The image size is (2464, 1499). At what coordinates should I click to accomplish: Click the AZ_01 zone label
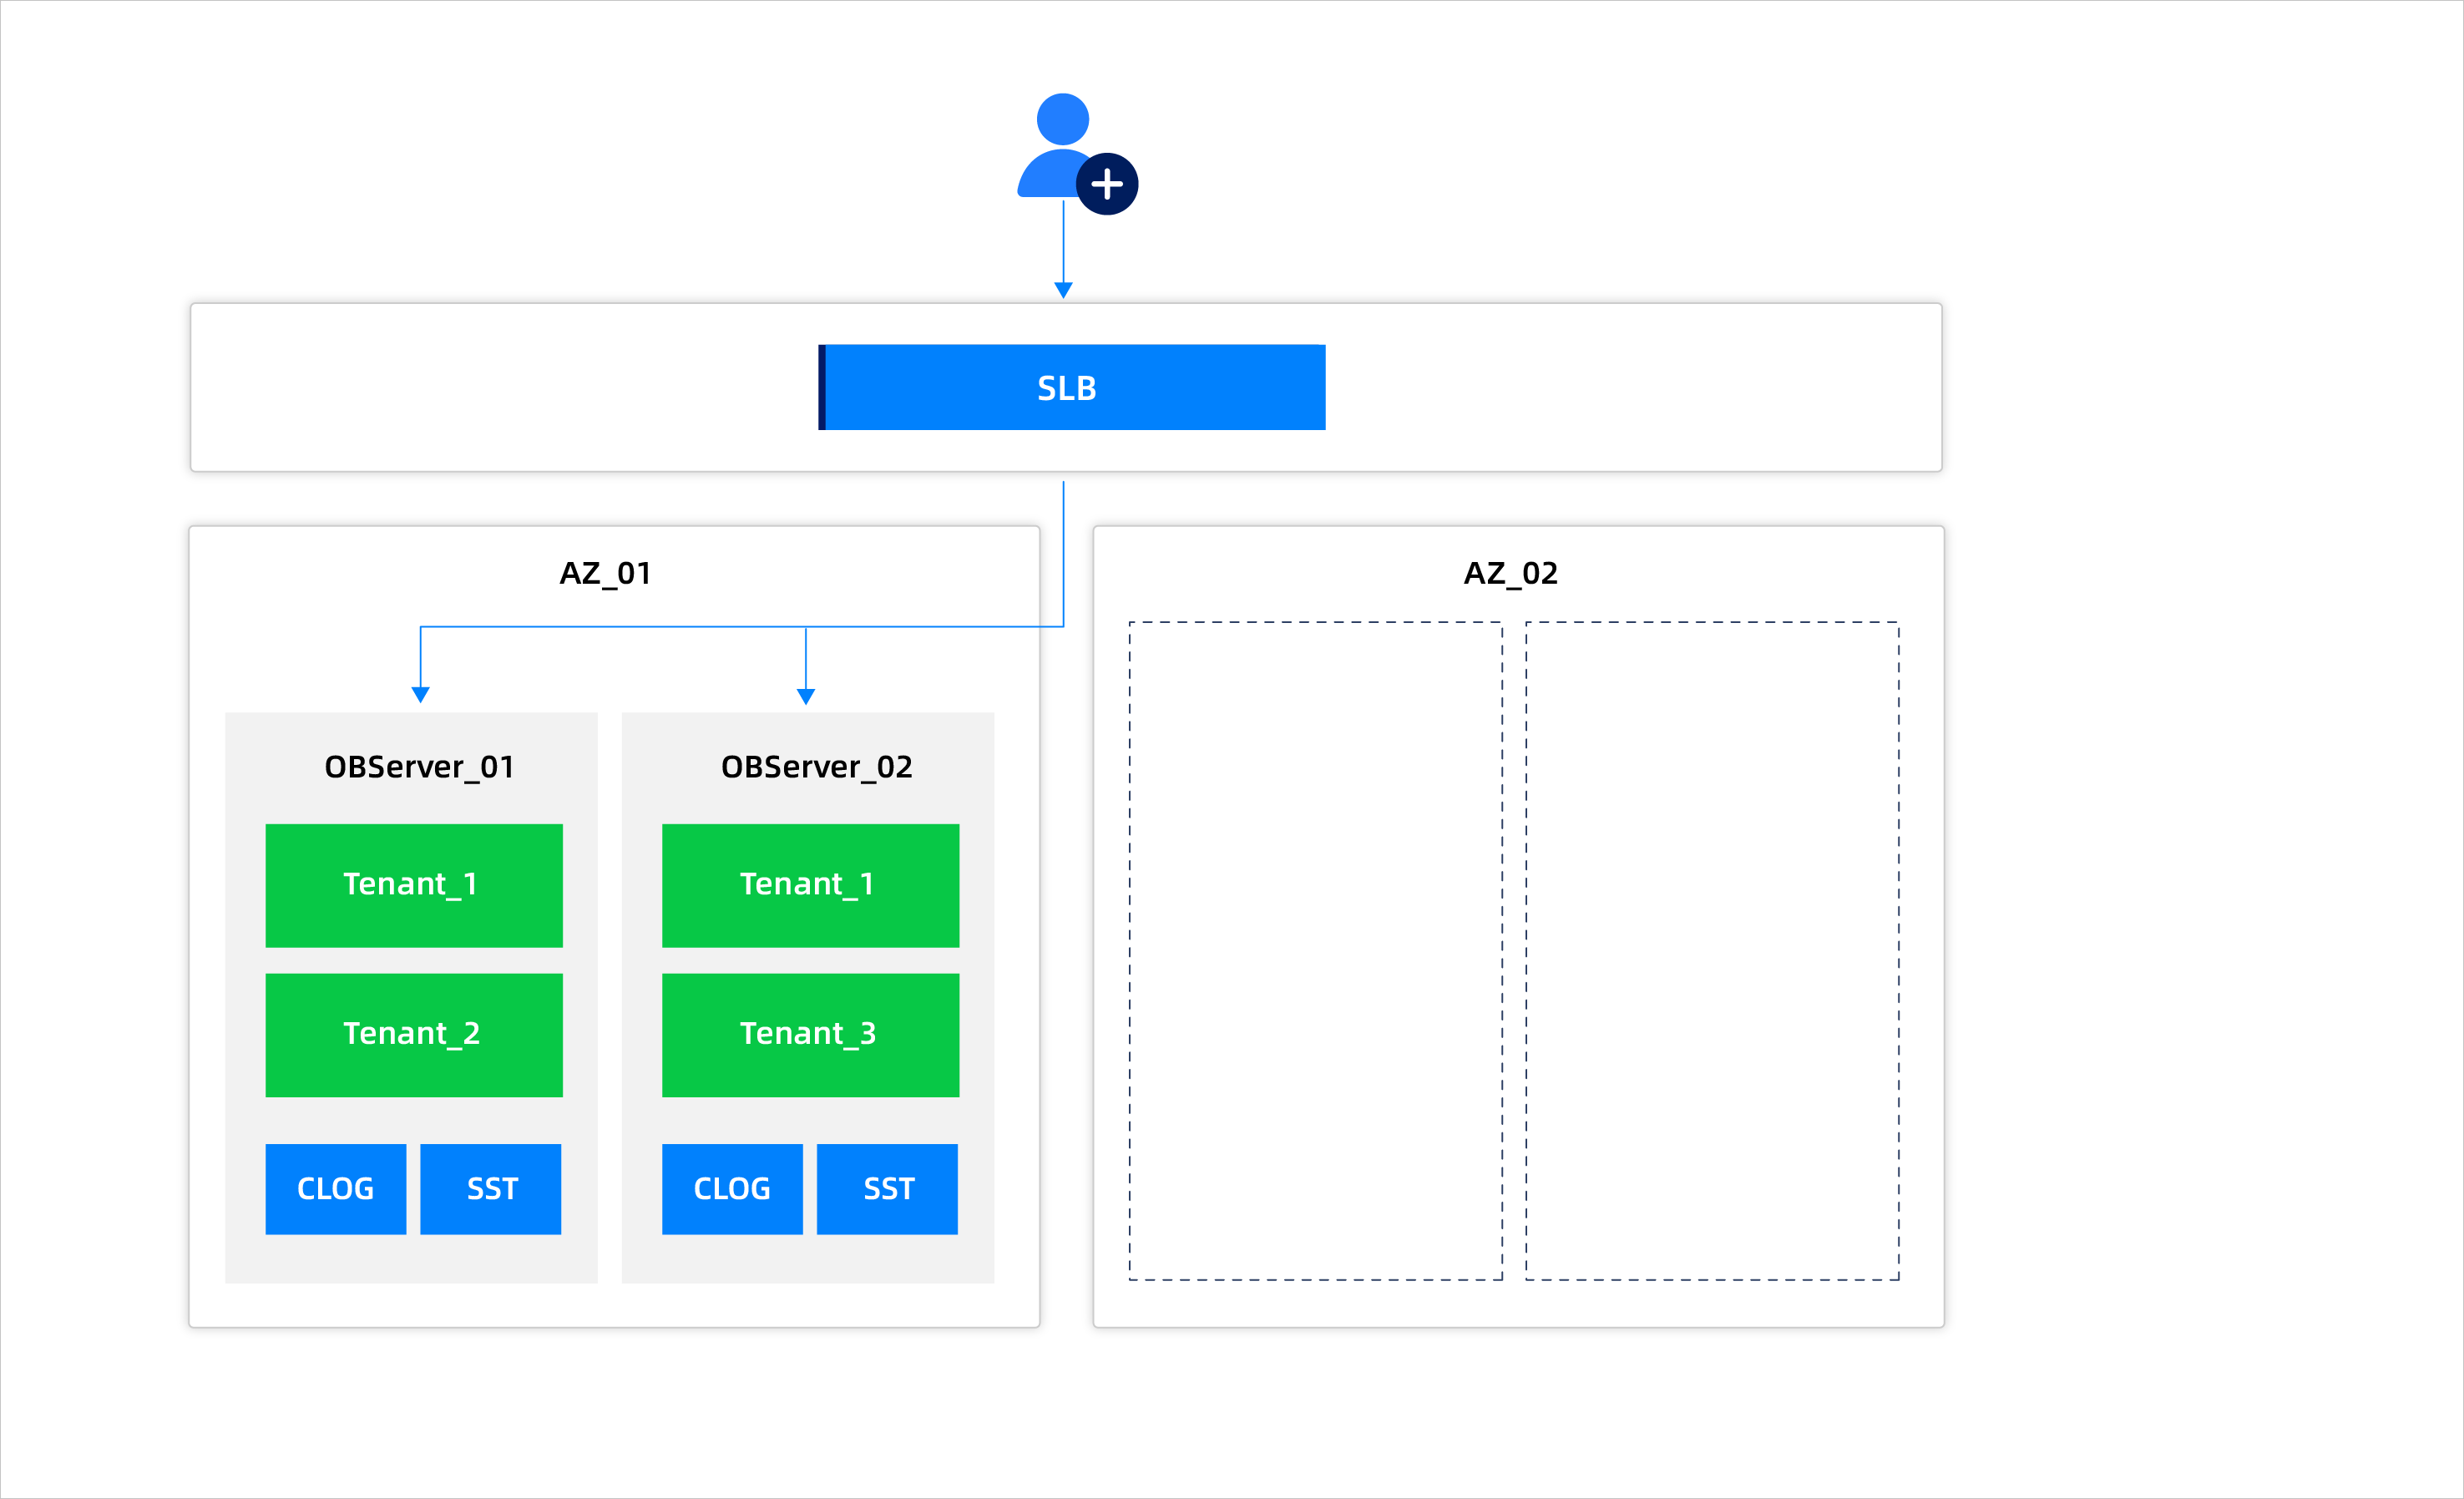pos(605,573)
